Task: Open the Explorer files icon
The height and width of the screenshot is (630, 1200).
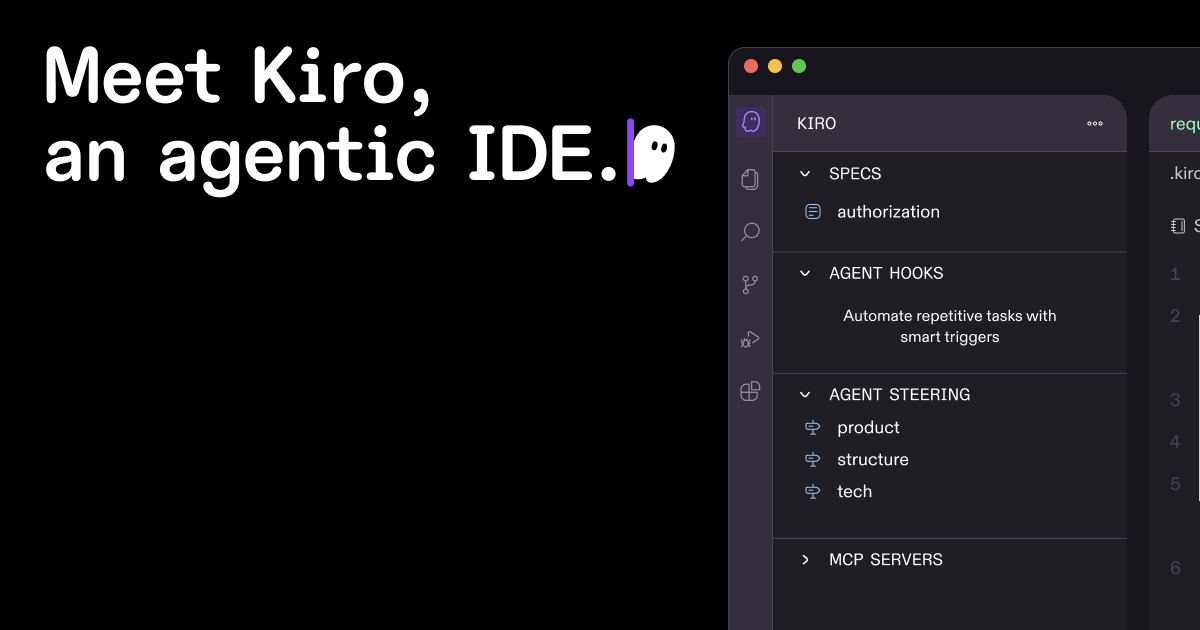Action: coord(750,179)
